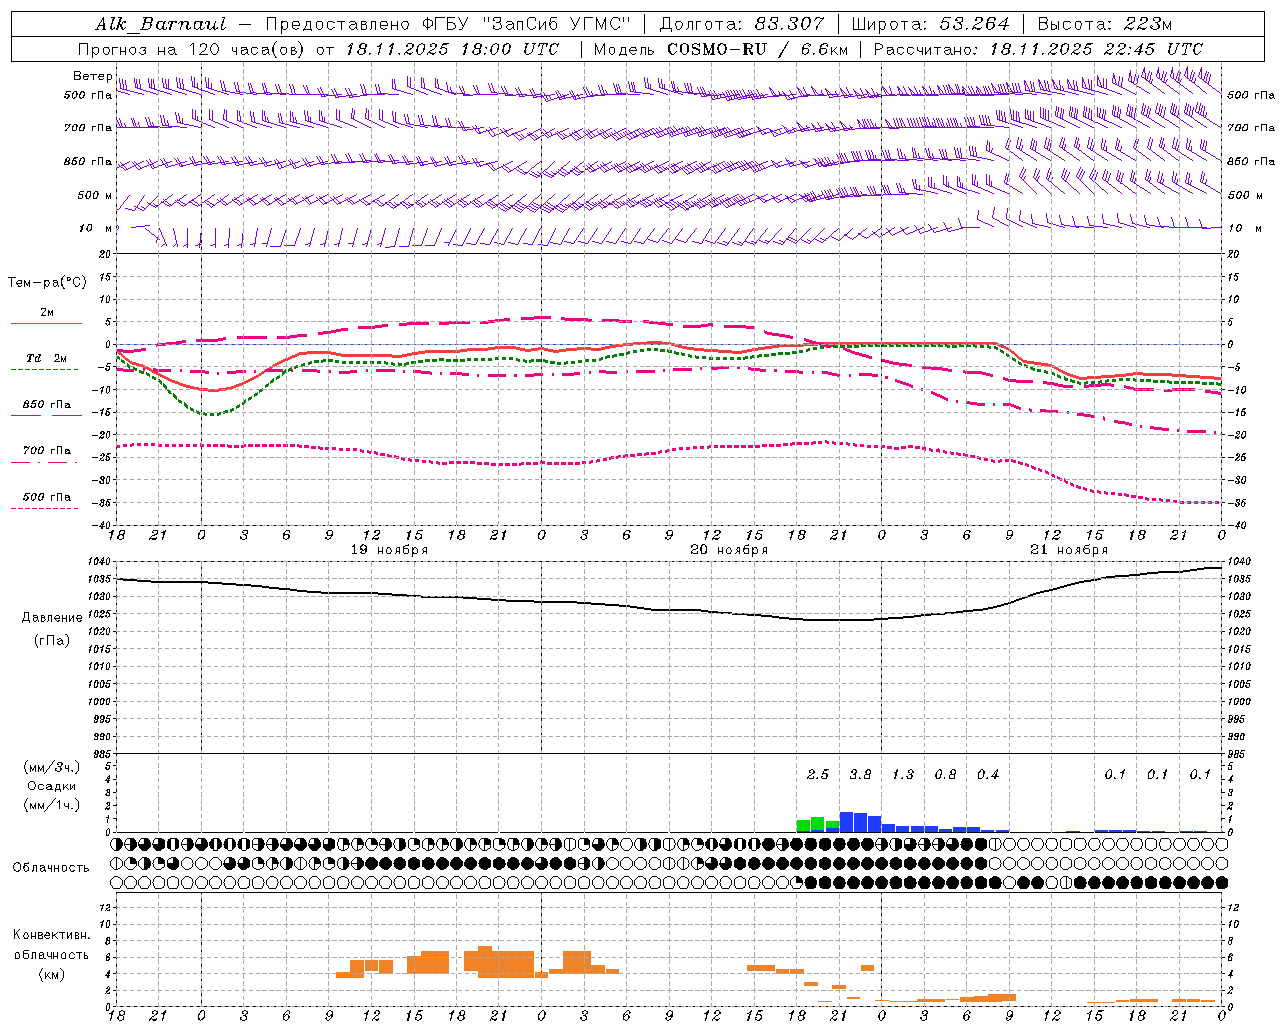Click the elevation text "Высота: 223м"
Viewport: 1280px width, 1024px height.
point(1104,24)
